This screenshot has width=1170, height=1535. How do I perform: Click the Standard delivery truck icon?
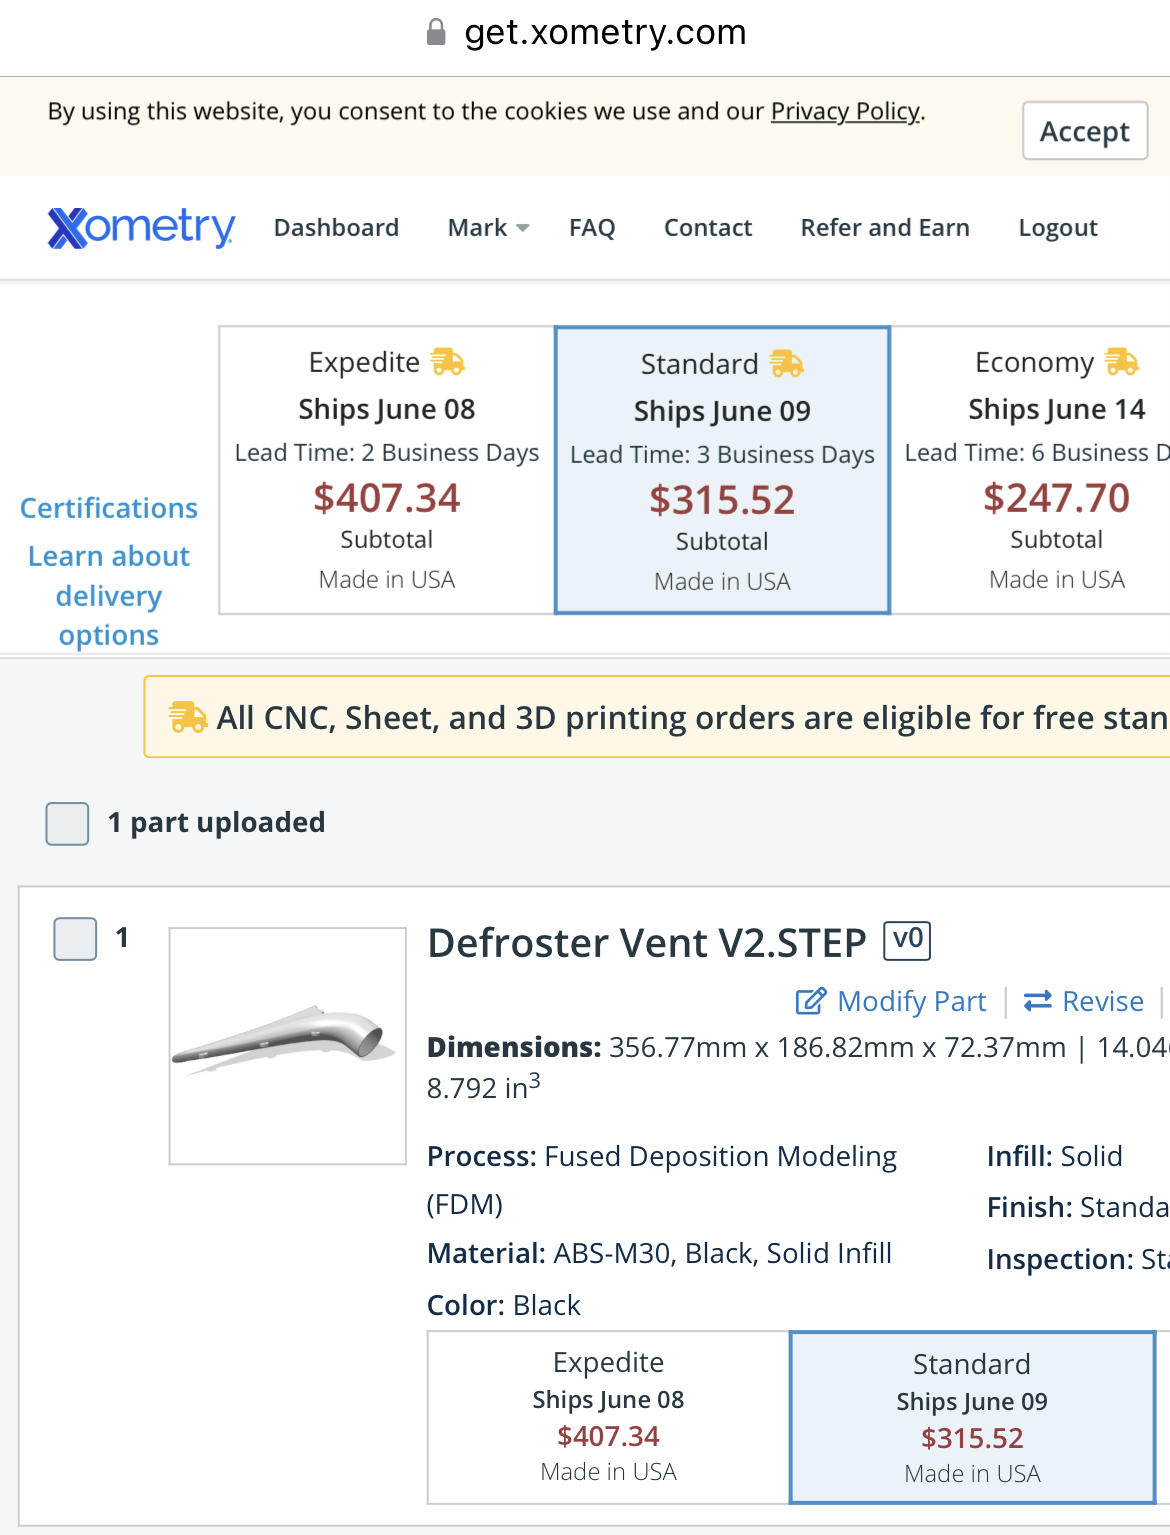787,364
